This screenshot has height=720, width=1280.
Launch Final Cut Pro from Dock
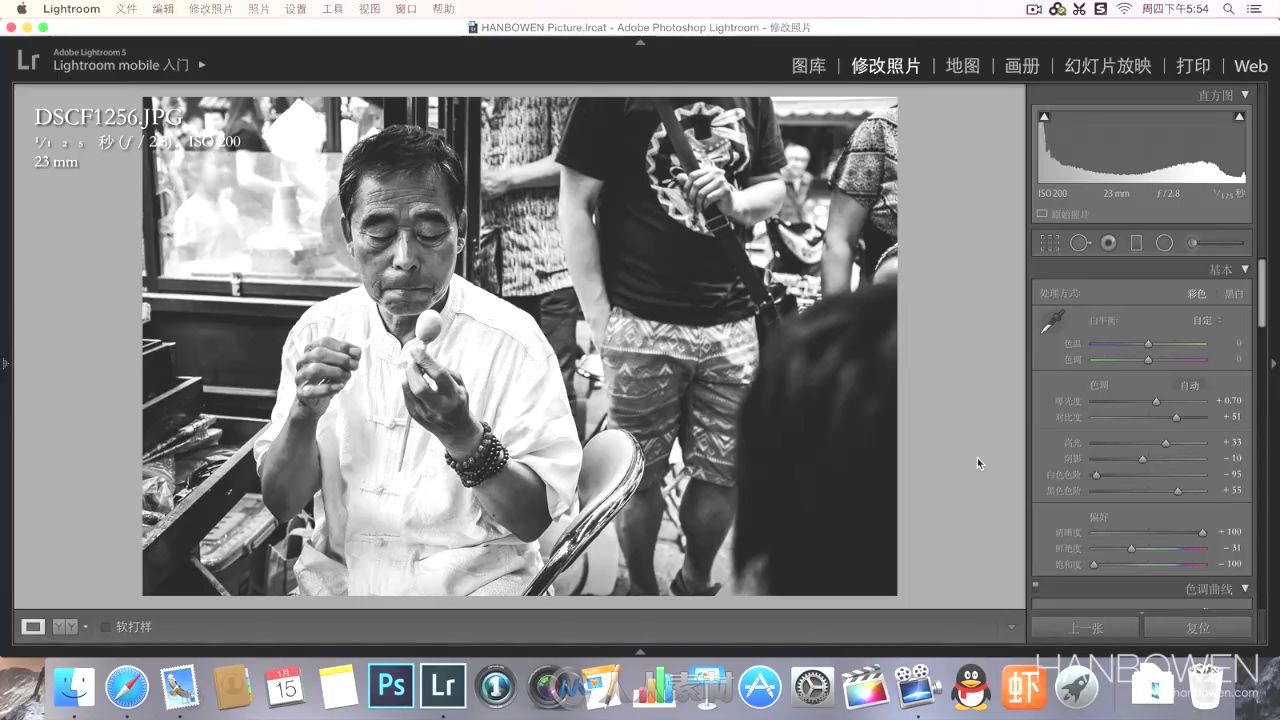[x=866, y=687]
